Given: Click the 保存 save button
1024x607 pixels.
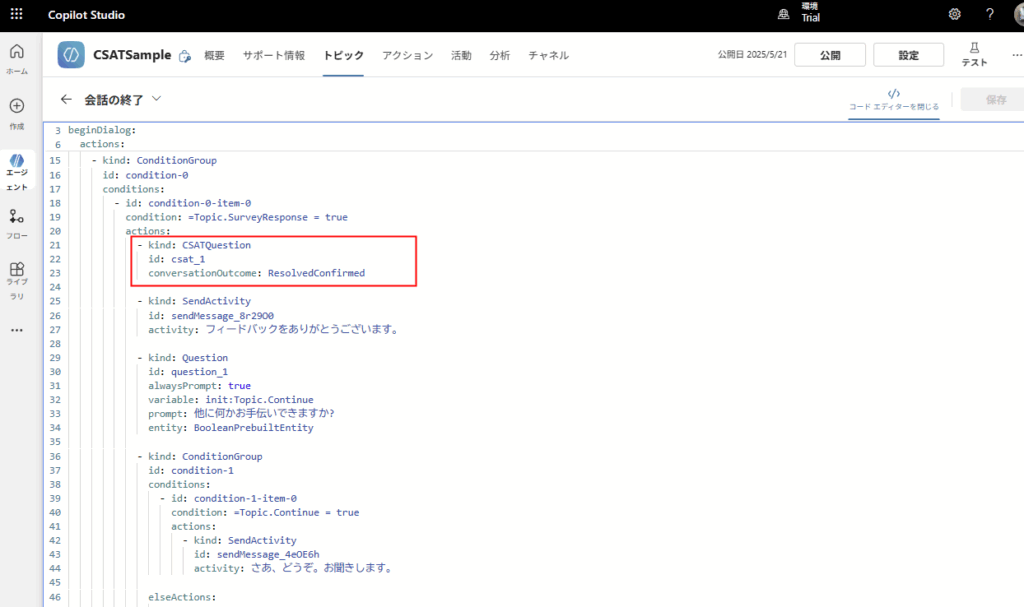Looking at the screenshot, I should point(994,99).
